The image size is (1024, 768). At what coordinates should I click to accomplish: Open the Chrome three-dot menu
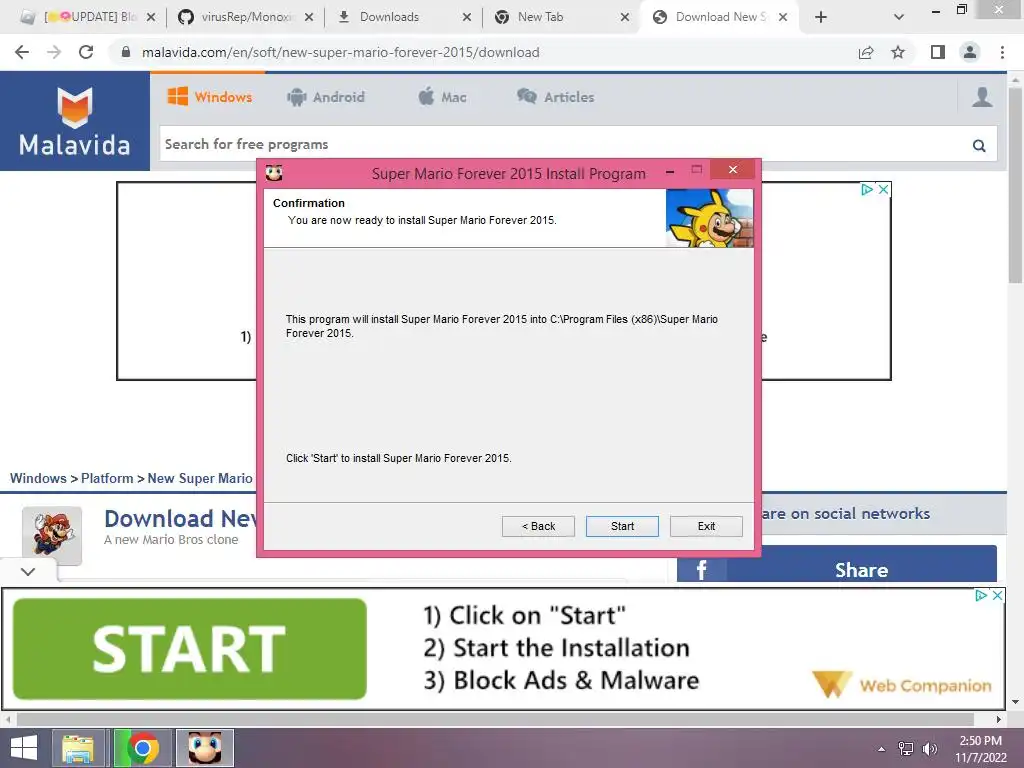(1002, 52)
